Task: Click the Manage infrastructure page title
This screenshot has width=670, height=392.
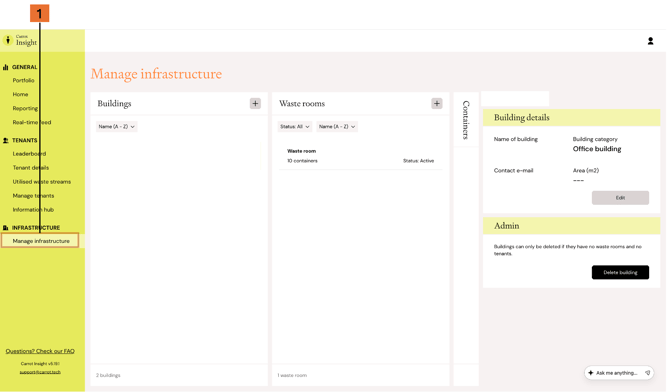Action: [156, 74]
